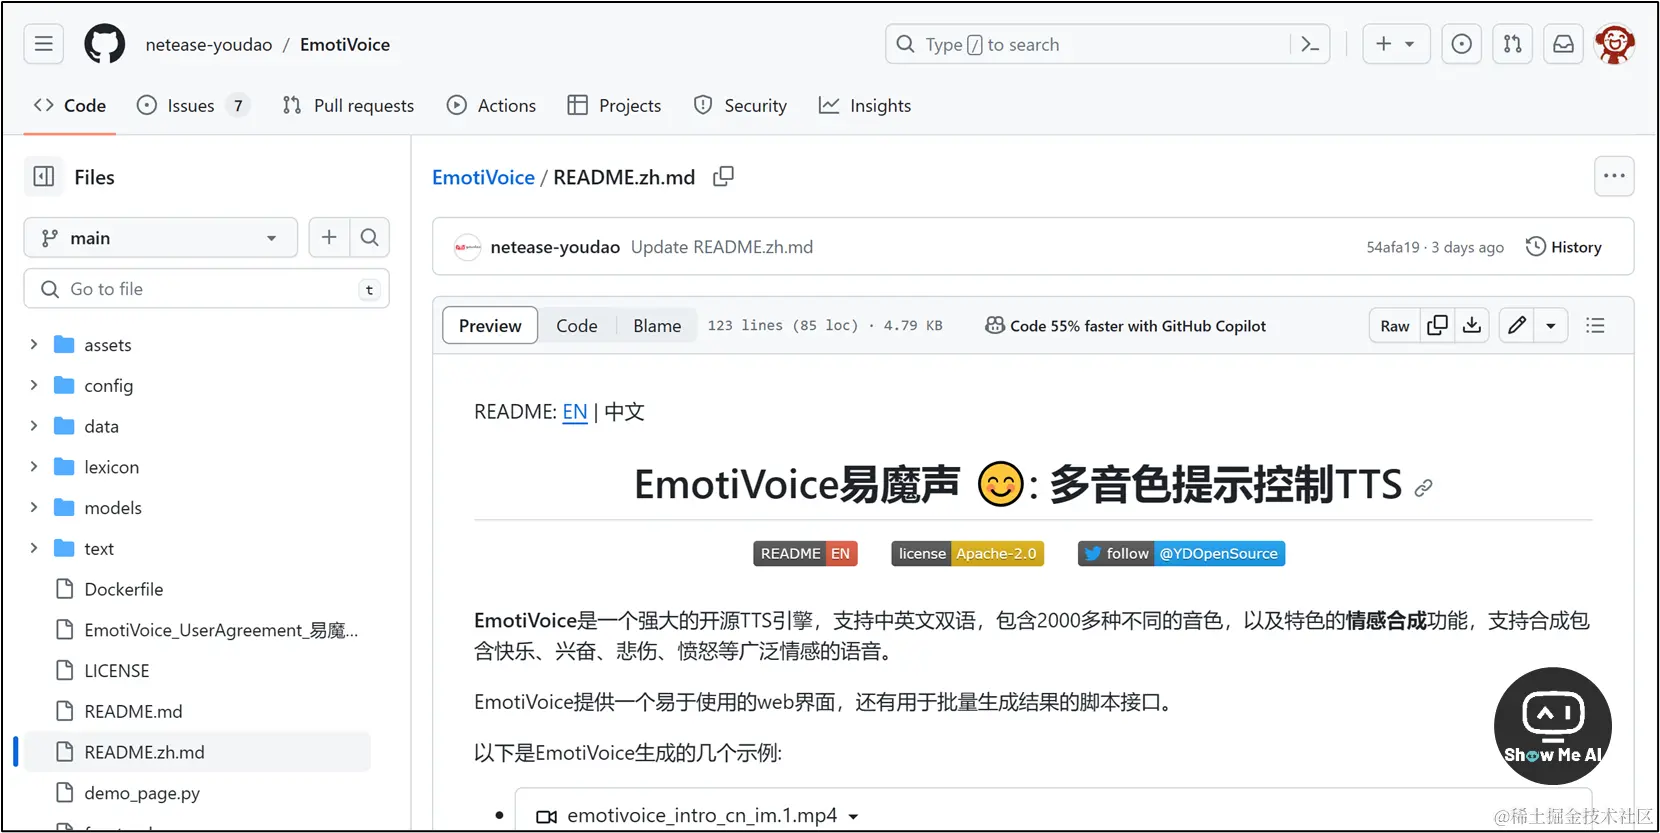Open the Actions tab
The width and height of the screenshot is (1660, 833).
491,105
